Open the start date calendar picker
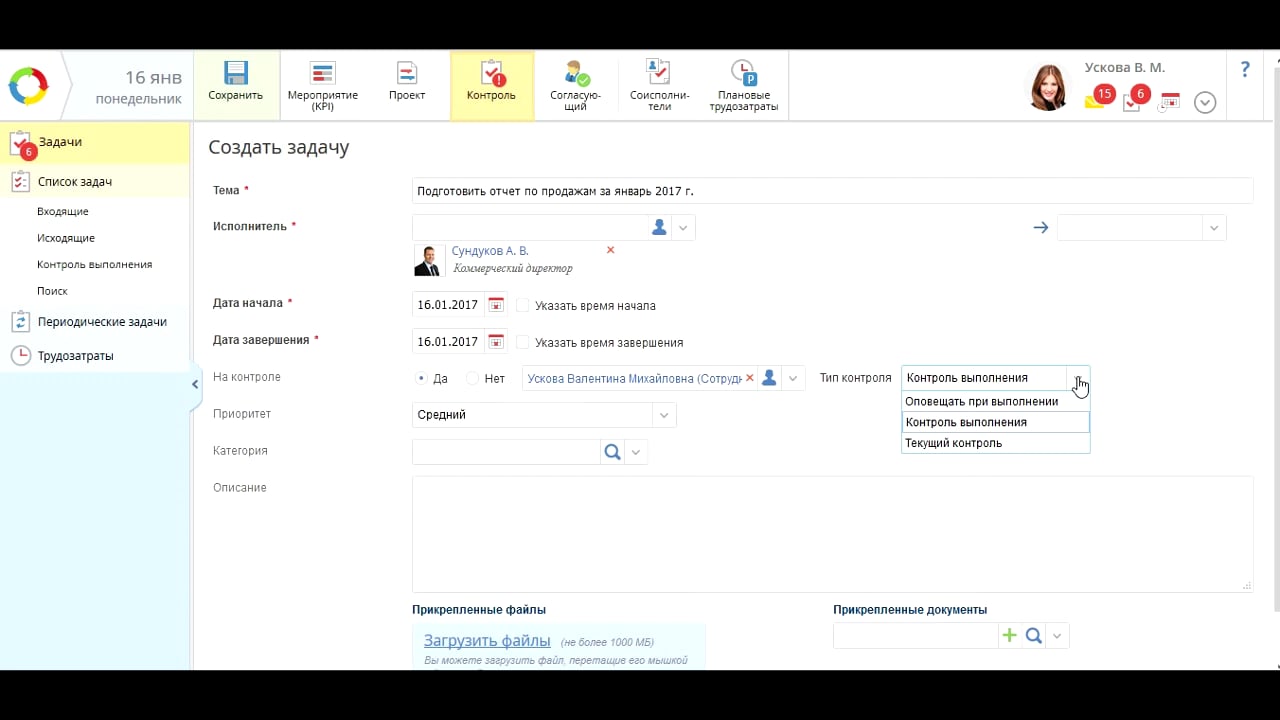 click(x=495, y=305)
